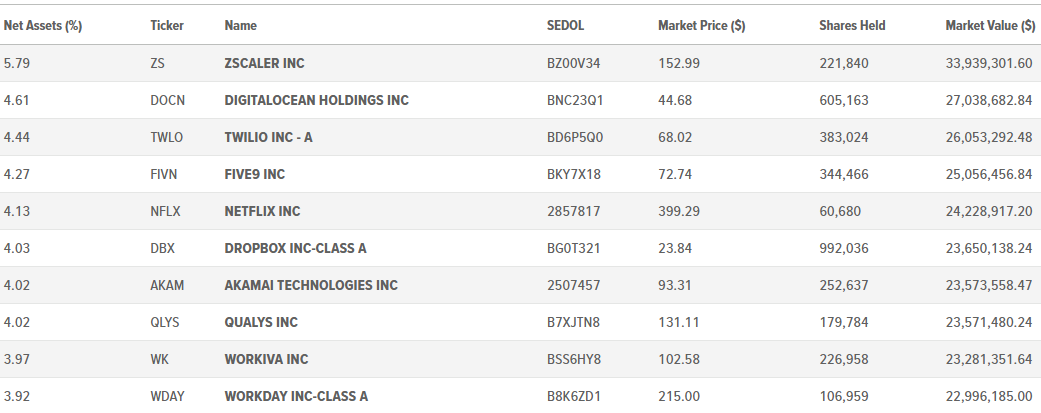The image size is (1041, 413).
Task: Select the Name column header
Action: pyautogui.click(x=240, y=26)
